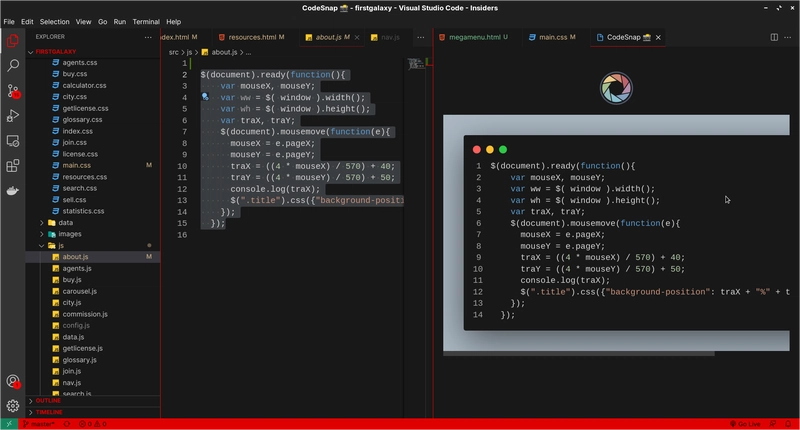Screen dimensions: 800x430
Task: Click the lightbulb code action on line 4
Action: 205,96
